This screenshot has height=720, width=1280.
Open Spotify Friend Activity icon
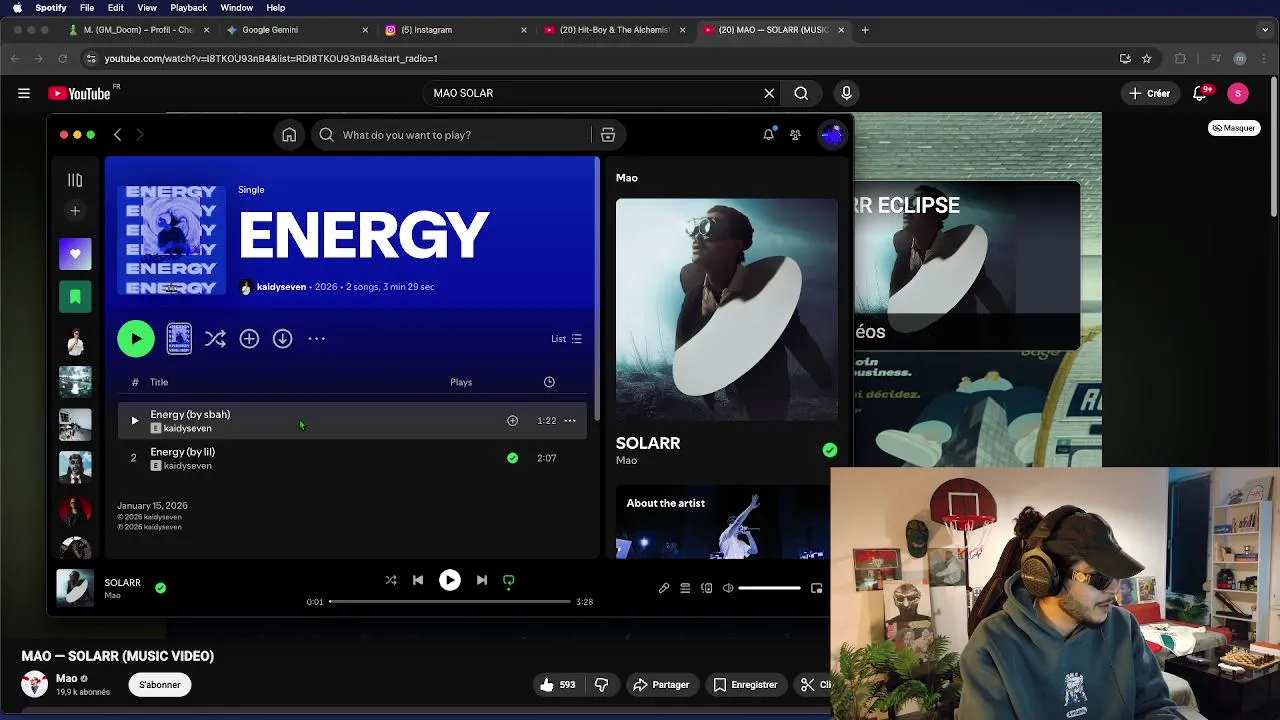coord(795,135)
